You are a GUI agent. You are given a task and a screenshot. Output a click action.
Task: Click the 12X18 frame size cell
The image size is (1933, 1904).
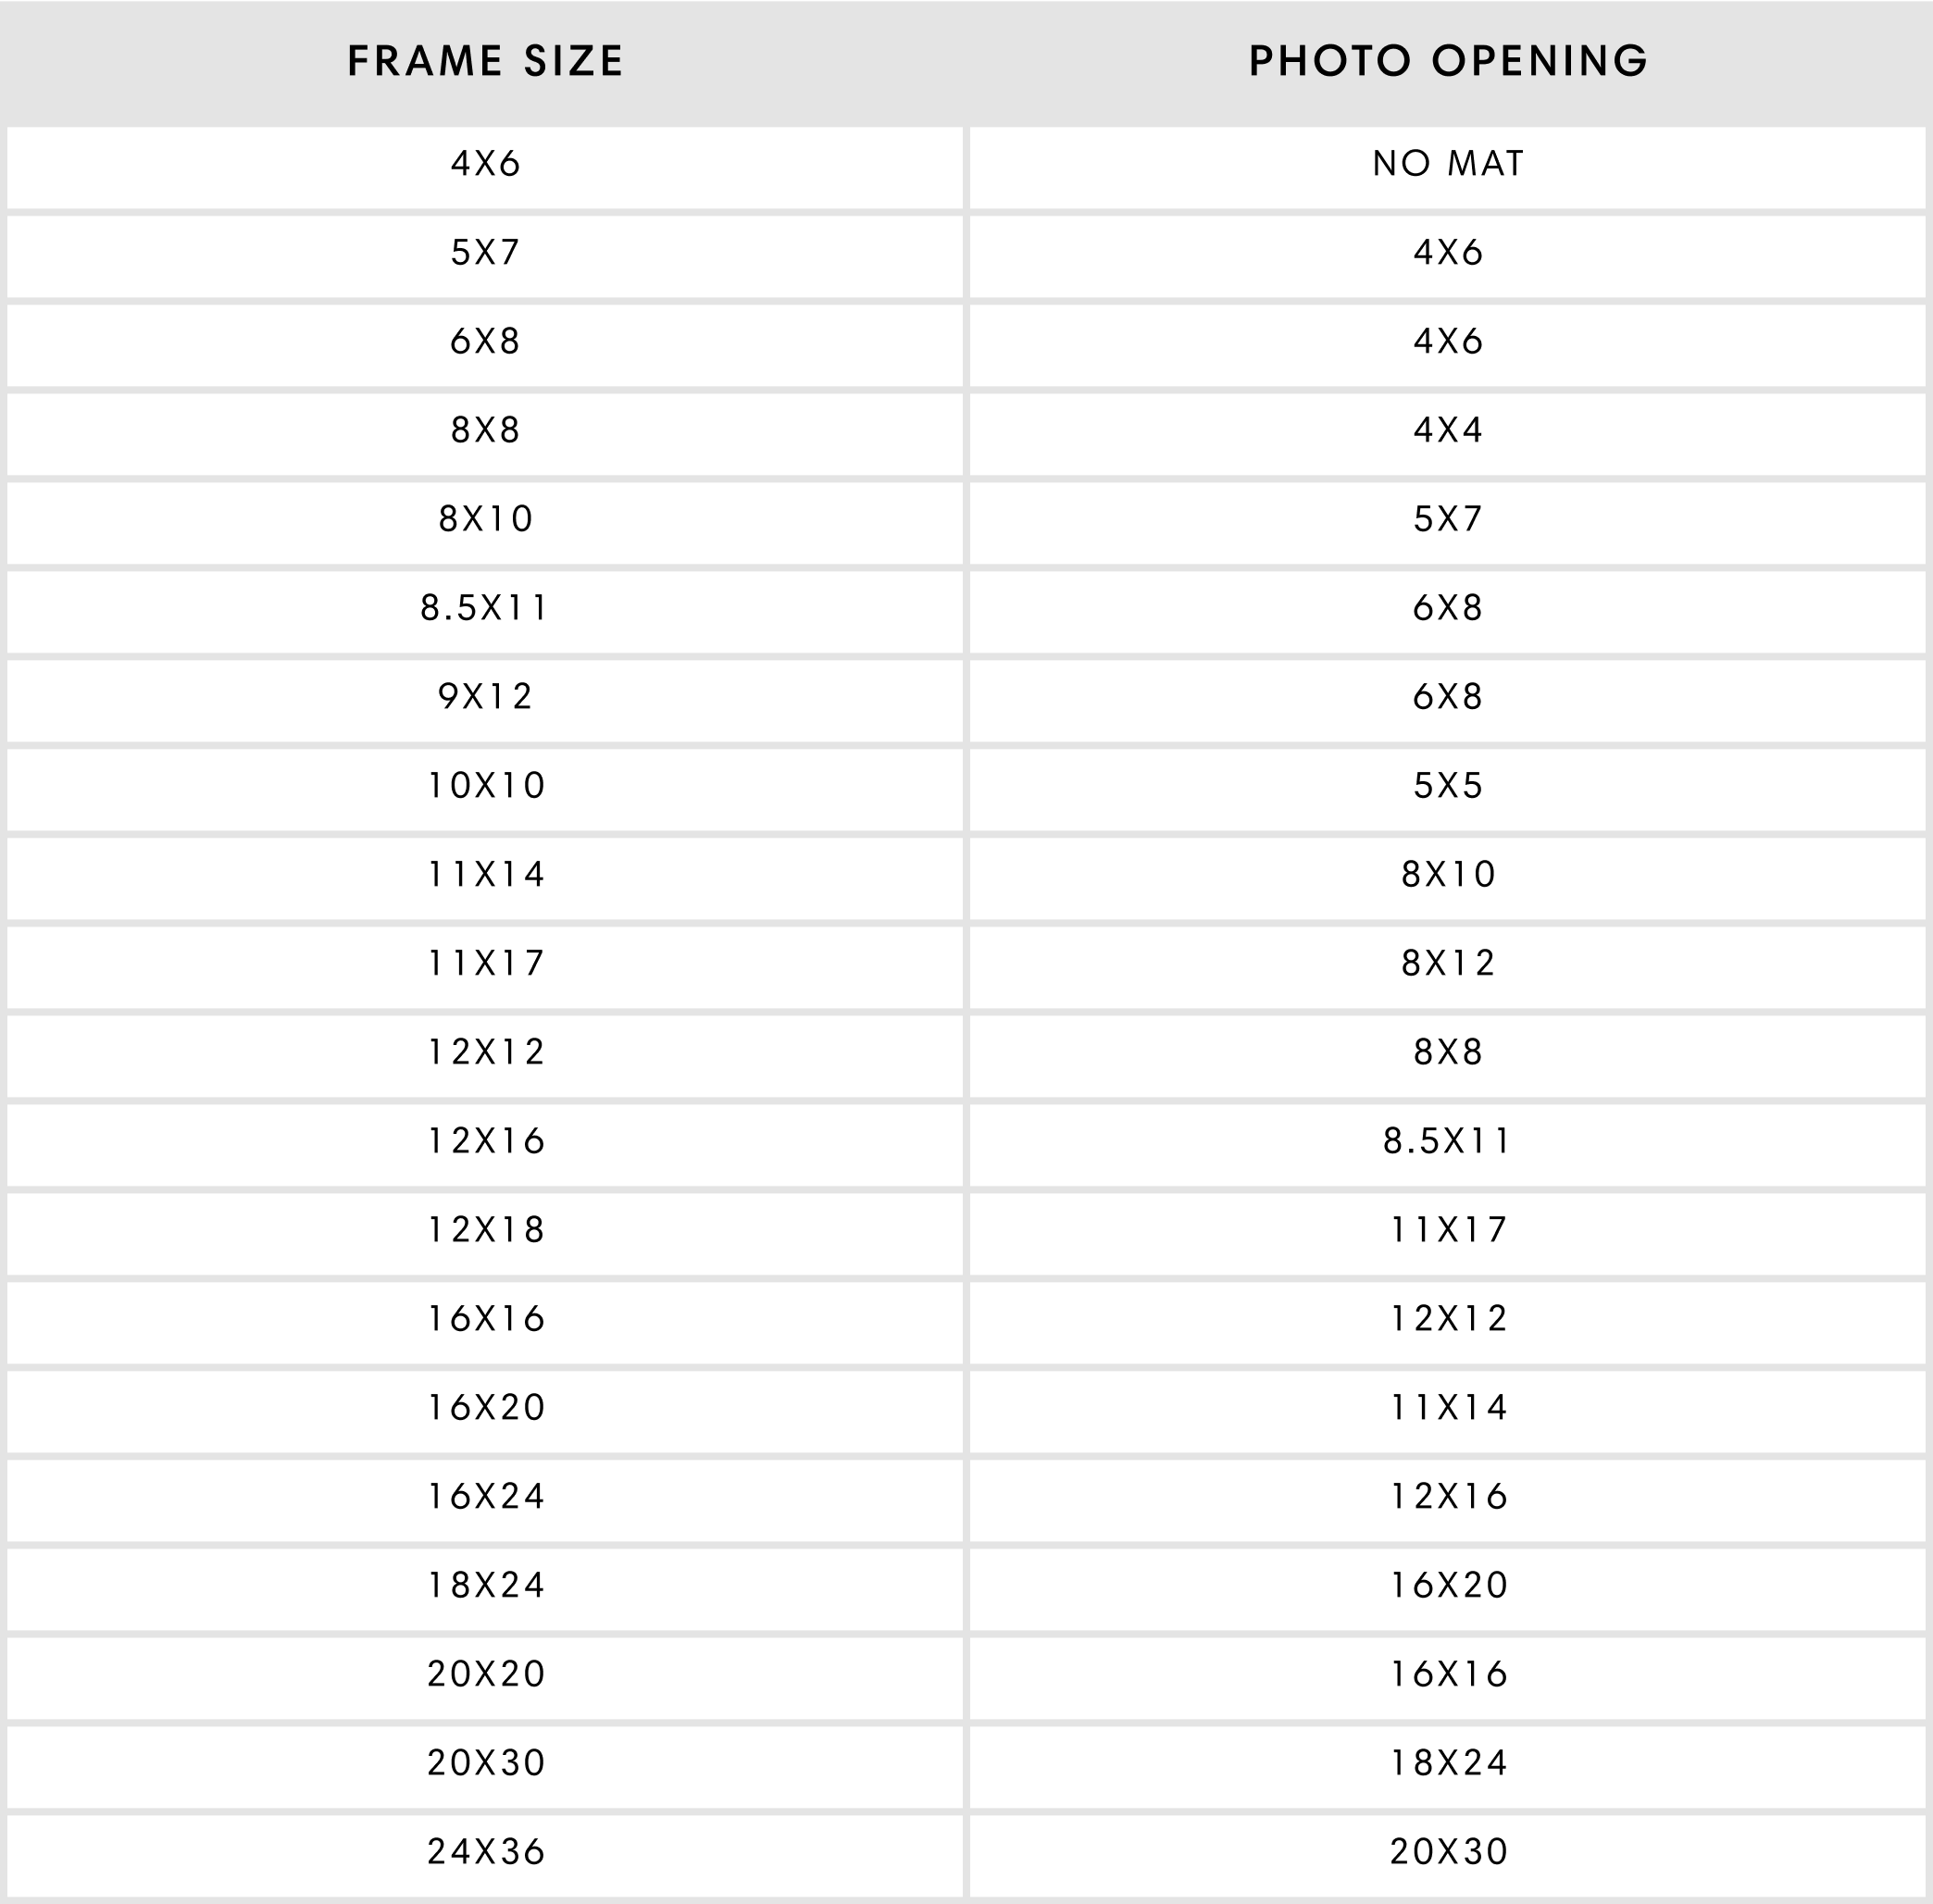(485, 1234)
